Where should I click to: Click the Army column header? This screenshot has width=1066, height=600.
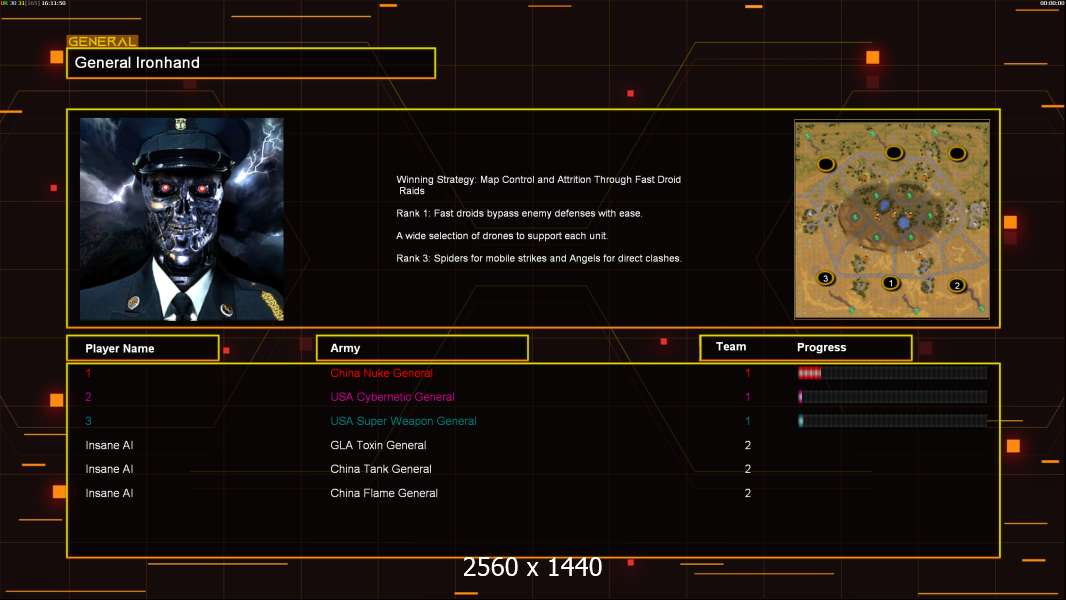pos(422,348)
